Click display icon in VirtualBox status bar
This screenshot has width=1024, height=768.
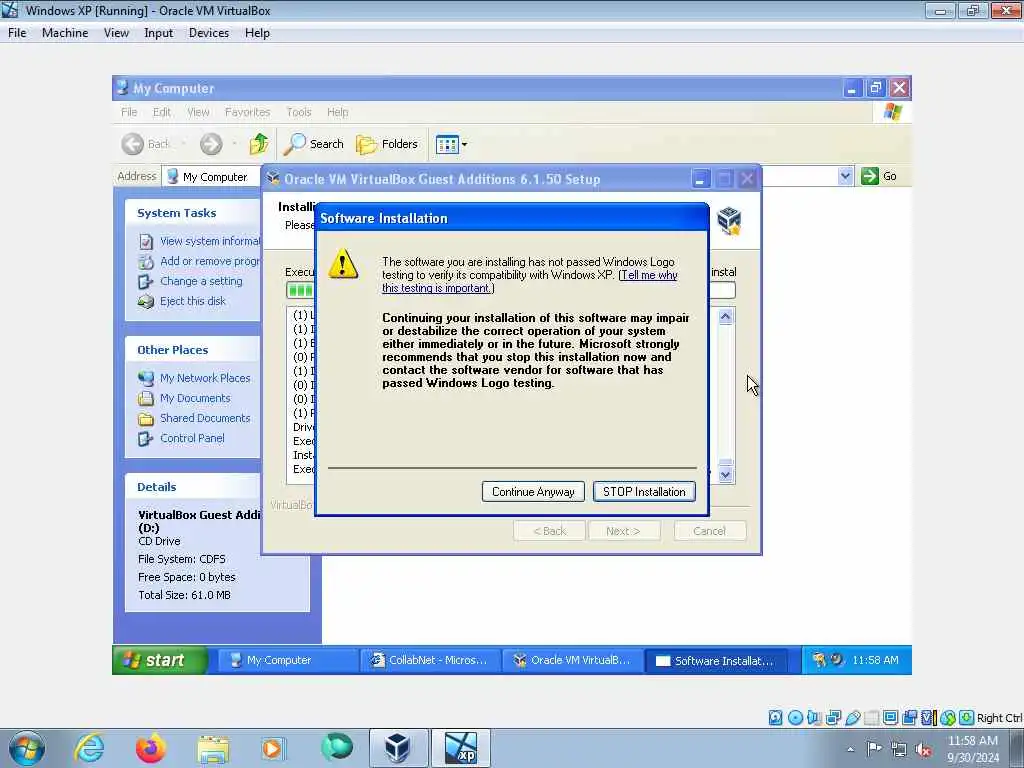click(890, 718)
